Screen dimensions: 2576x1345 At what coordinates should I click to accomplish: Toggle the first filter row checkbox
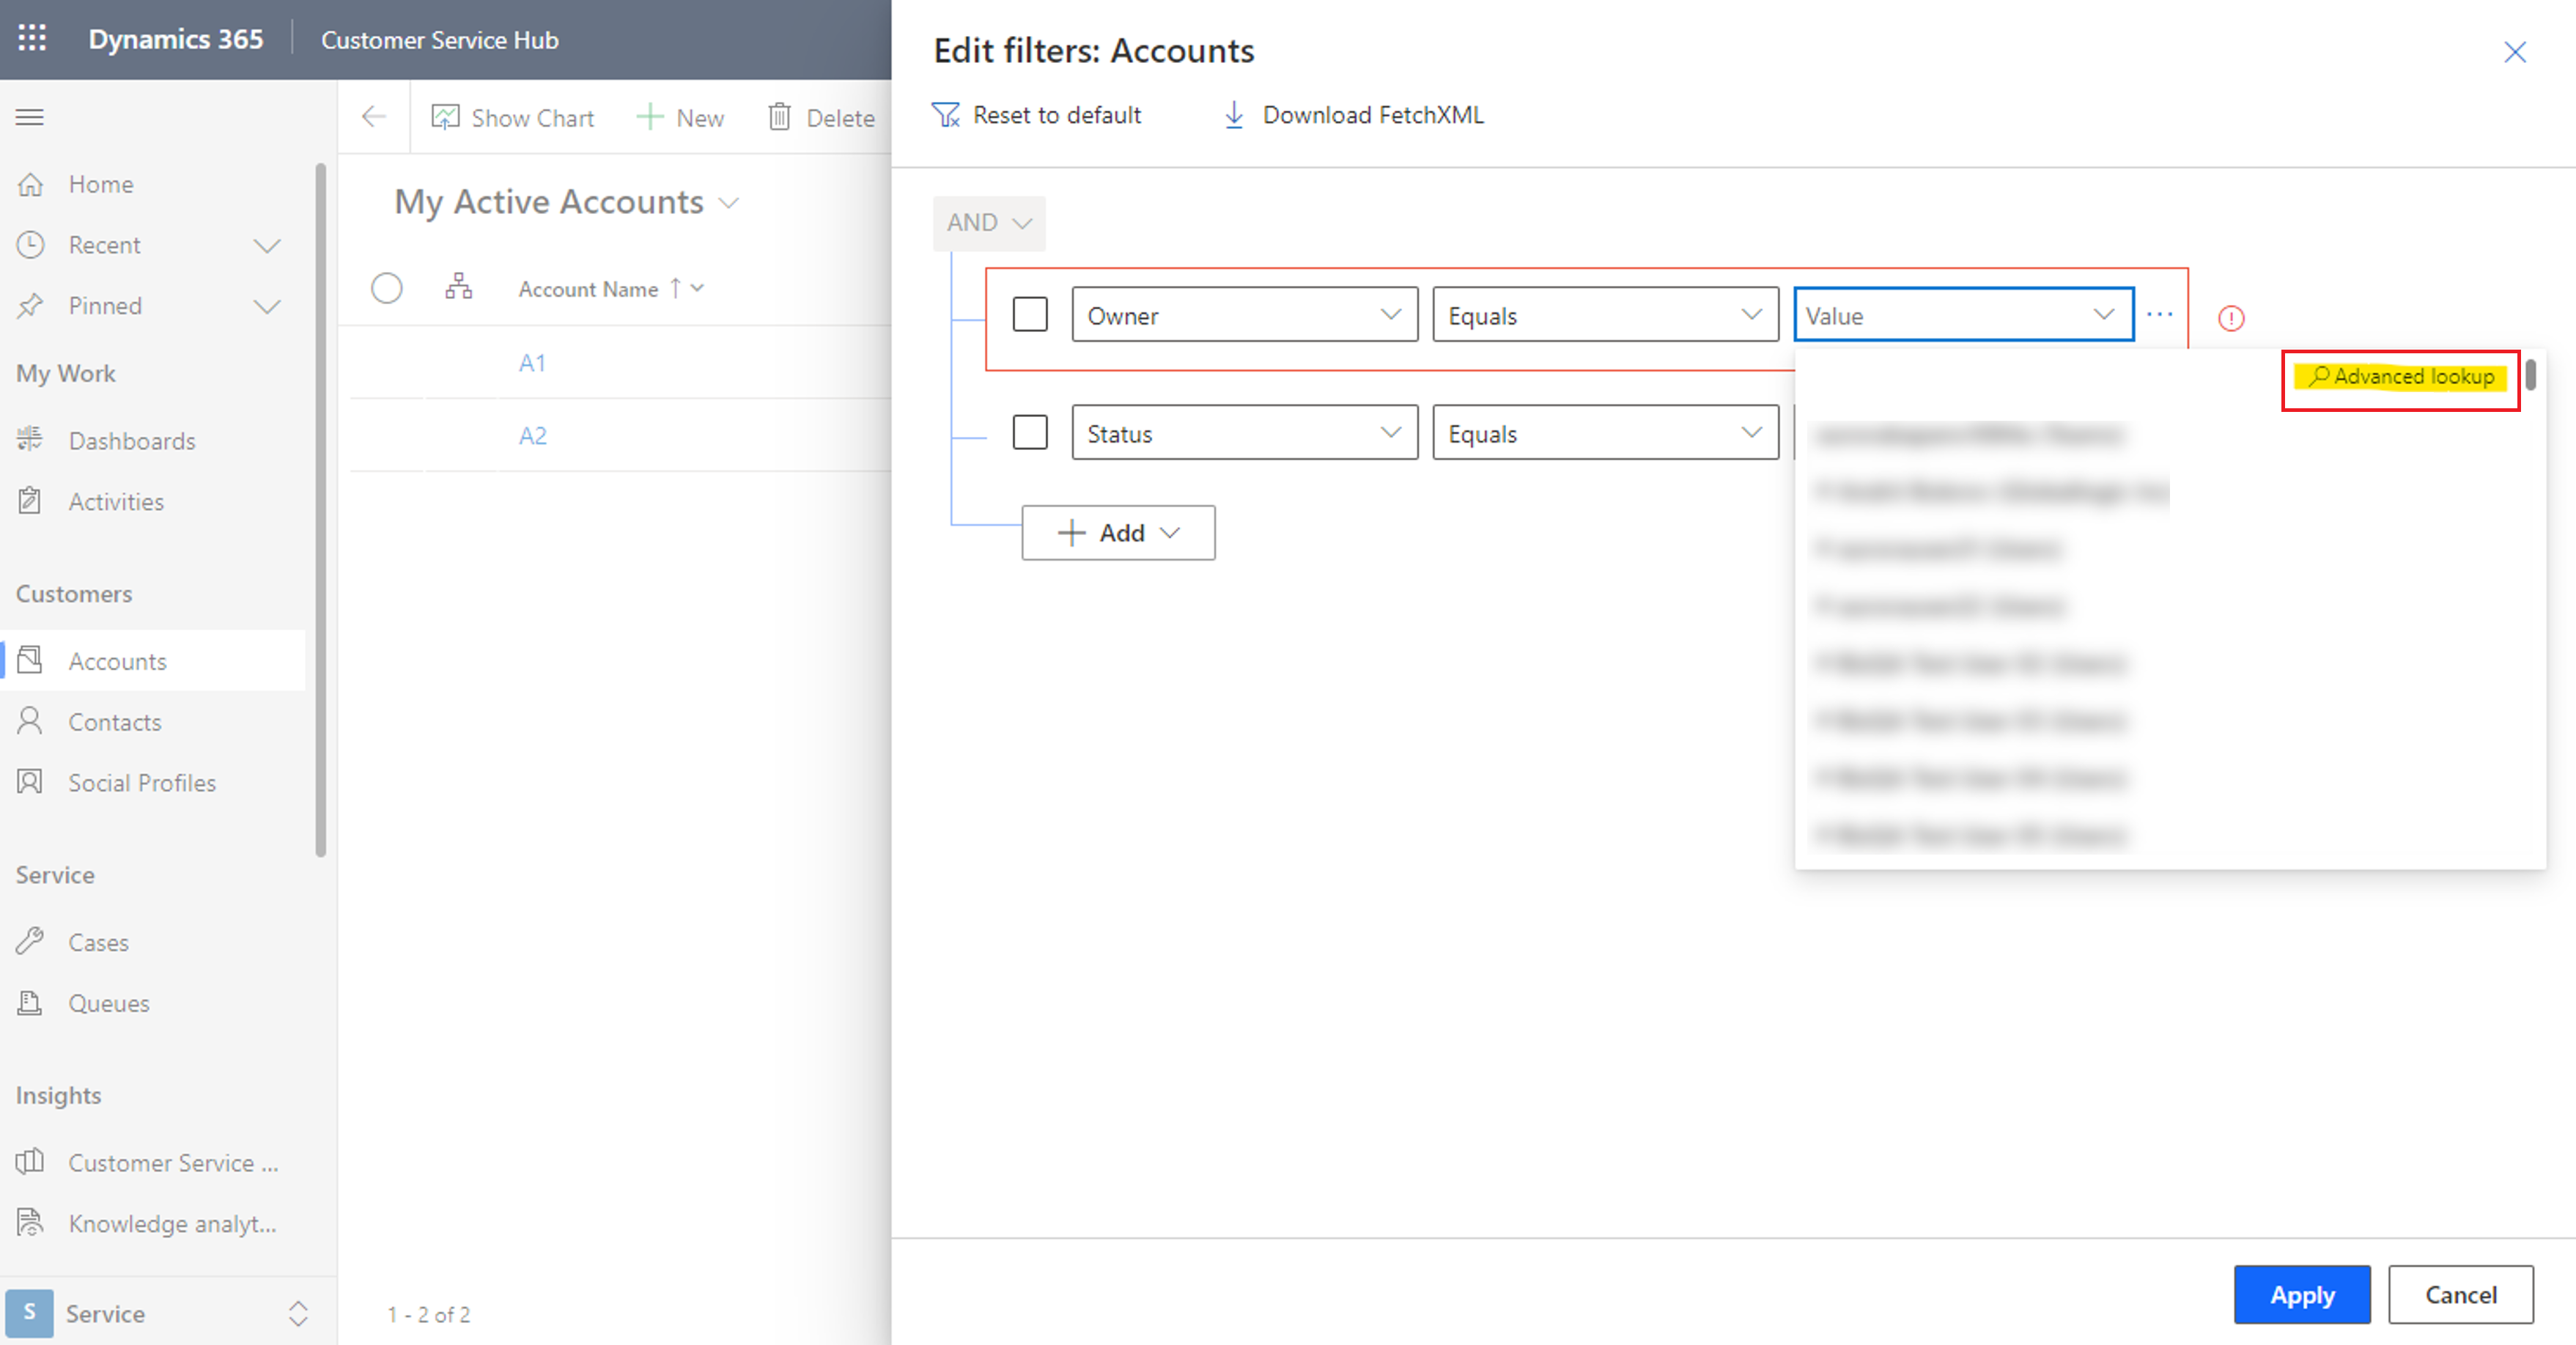(x=1030, y=314)
